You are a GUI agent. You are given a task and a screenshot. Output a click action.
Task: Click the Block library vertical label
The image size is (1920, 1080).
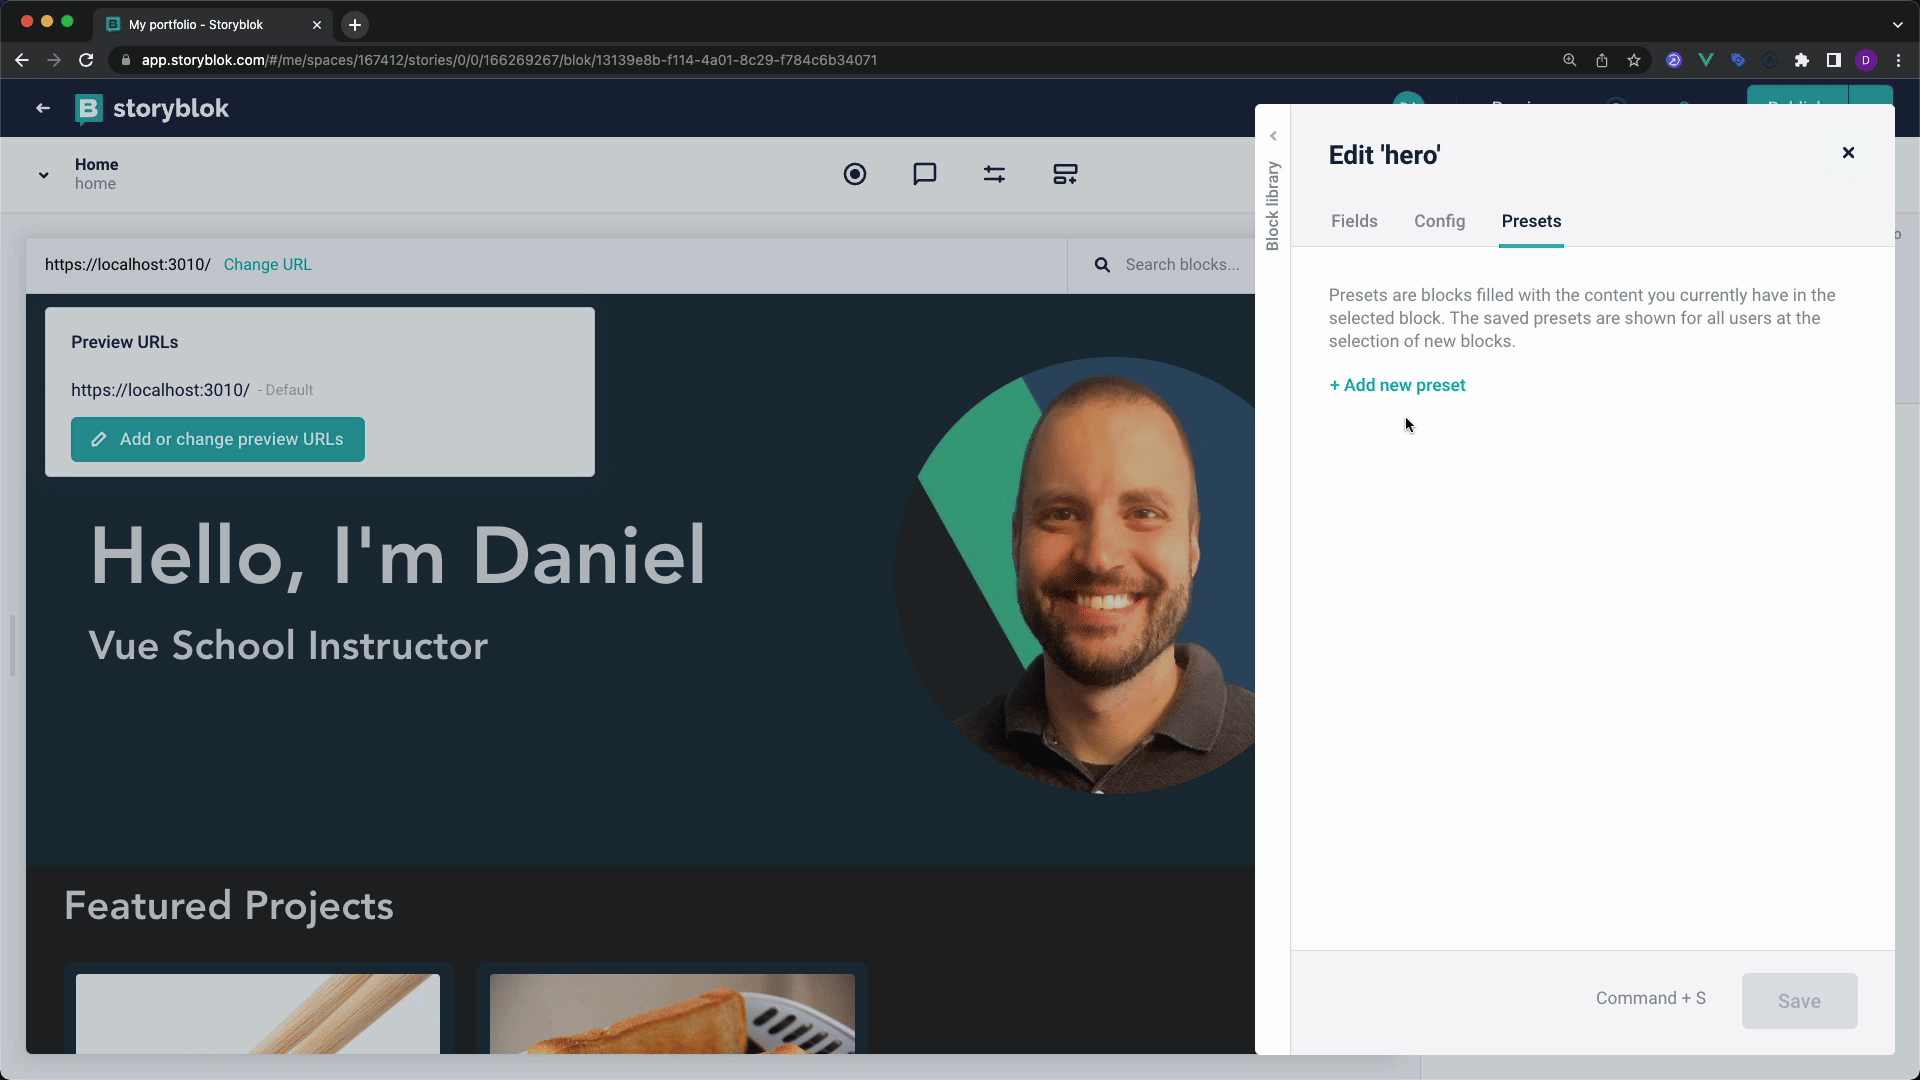[x=1273, y=206]
